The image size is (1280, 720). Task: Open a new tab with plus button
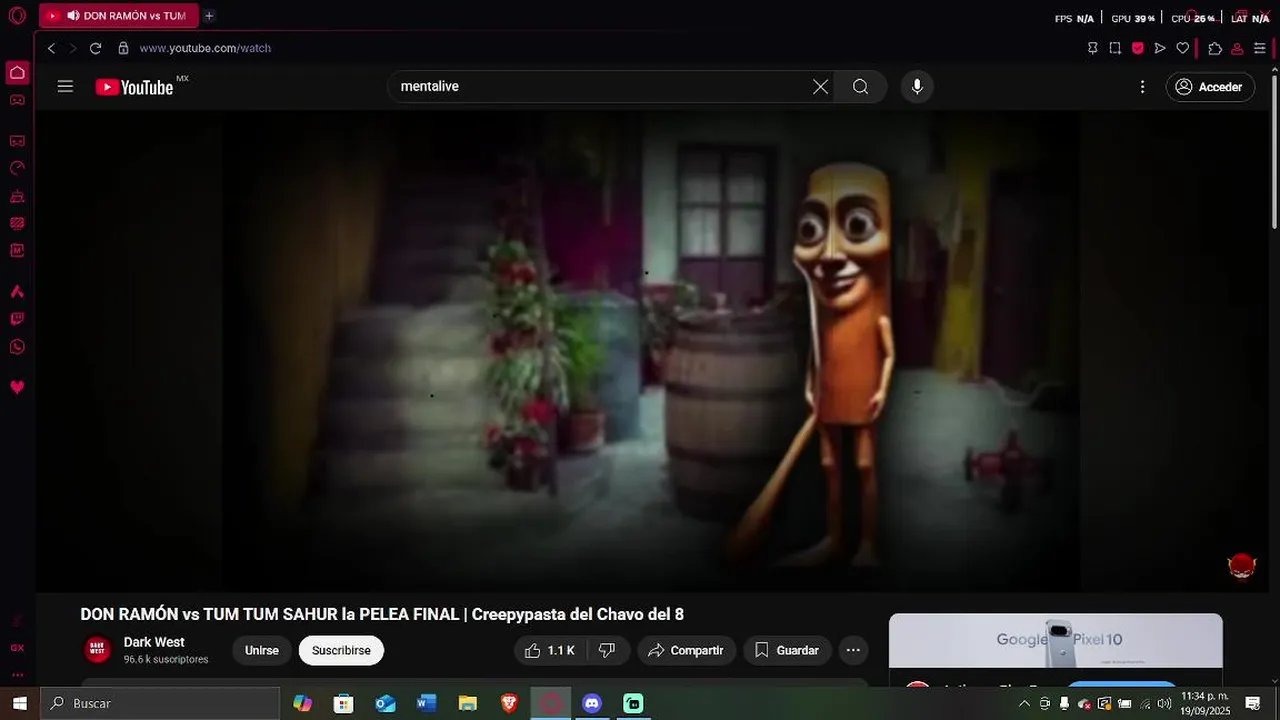pos(209,16)
